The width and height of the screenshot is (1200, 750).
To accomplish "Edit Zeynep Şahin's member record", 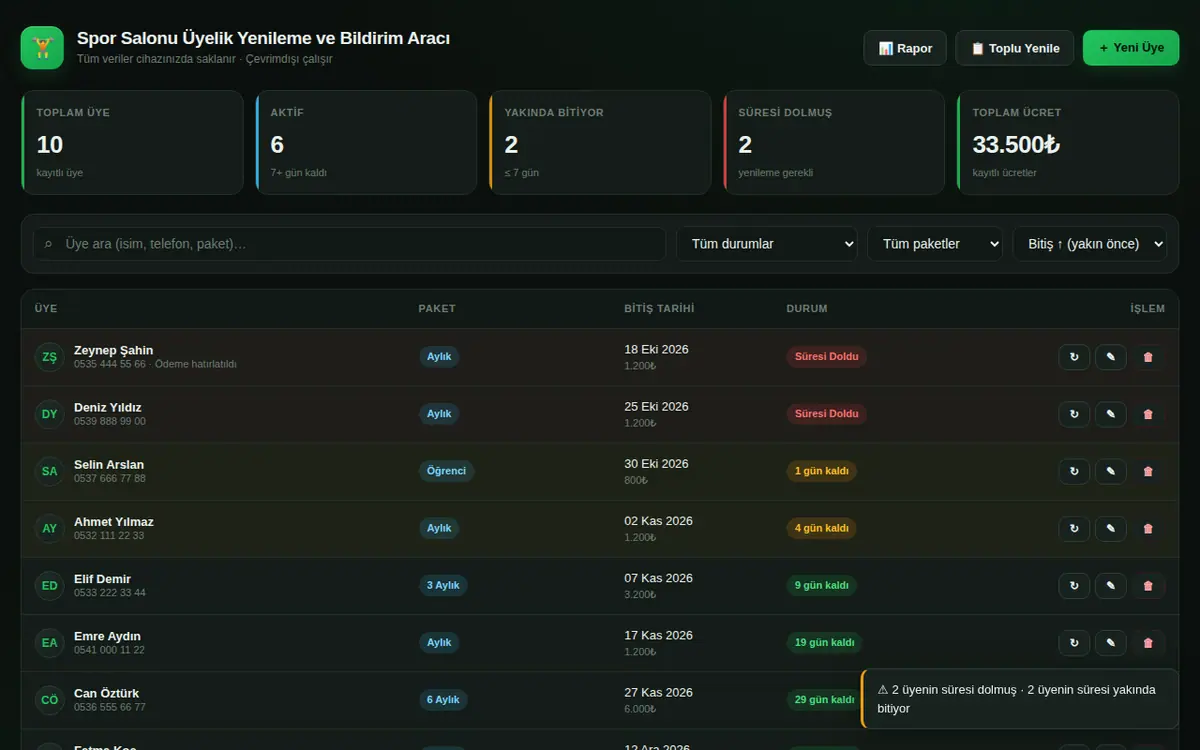I will (1111, 357).
